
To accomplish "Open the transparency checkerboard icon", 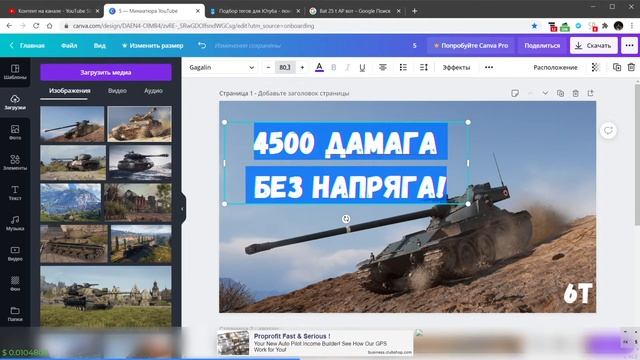I will [x=596, y=67].
